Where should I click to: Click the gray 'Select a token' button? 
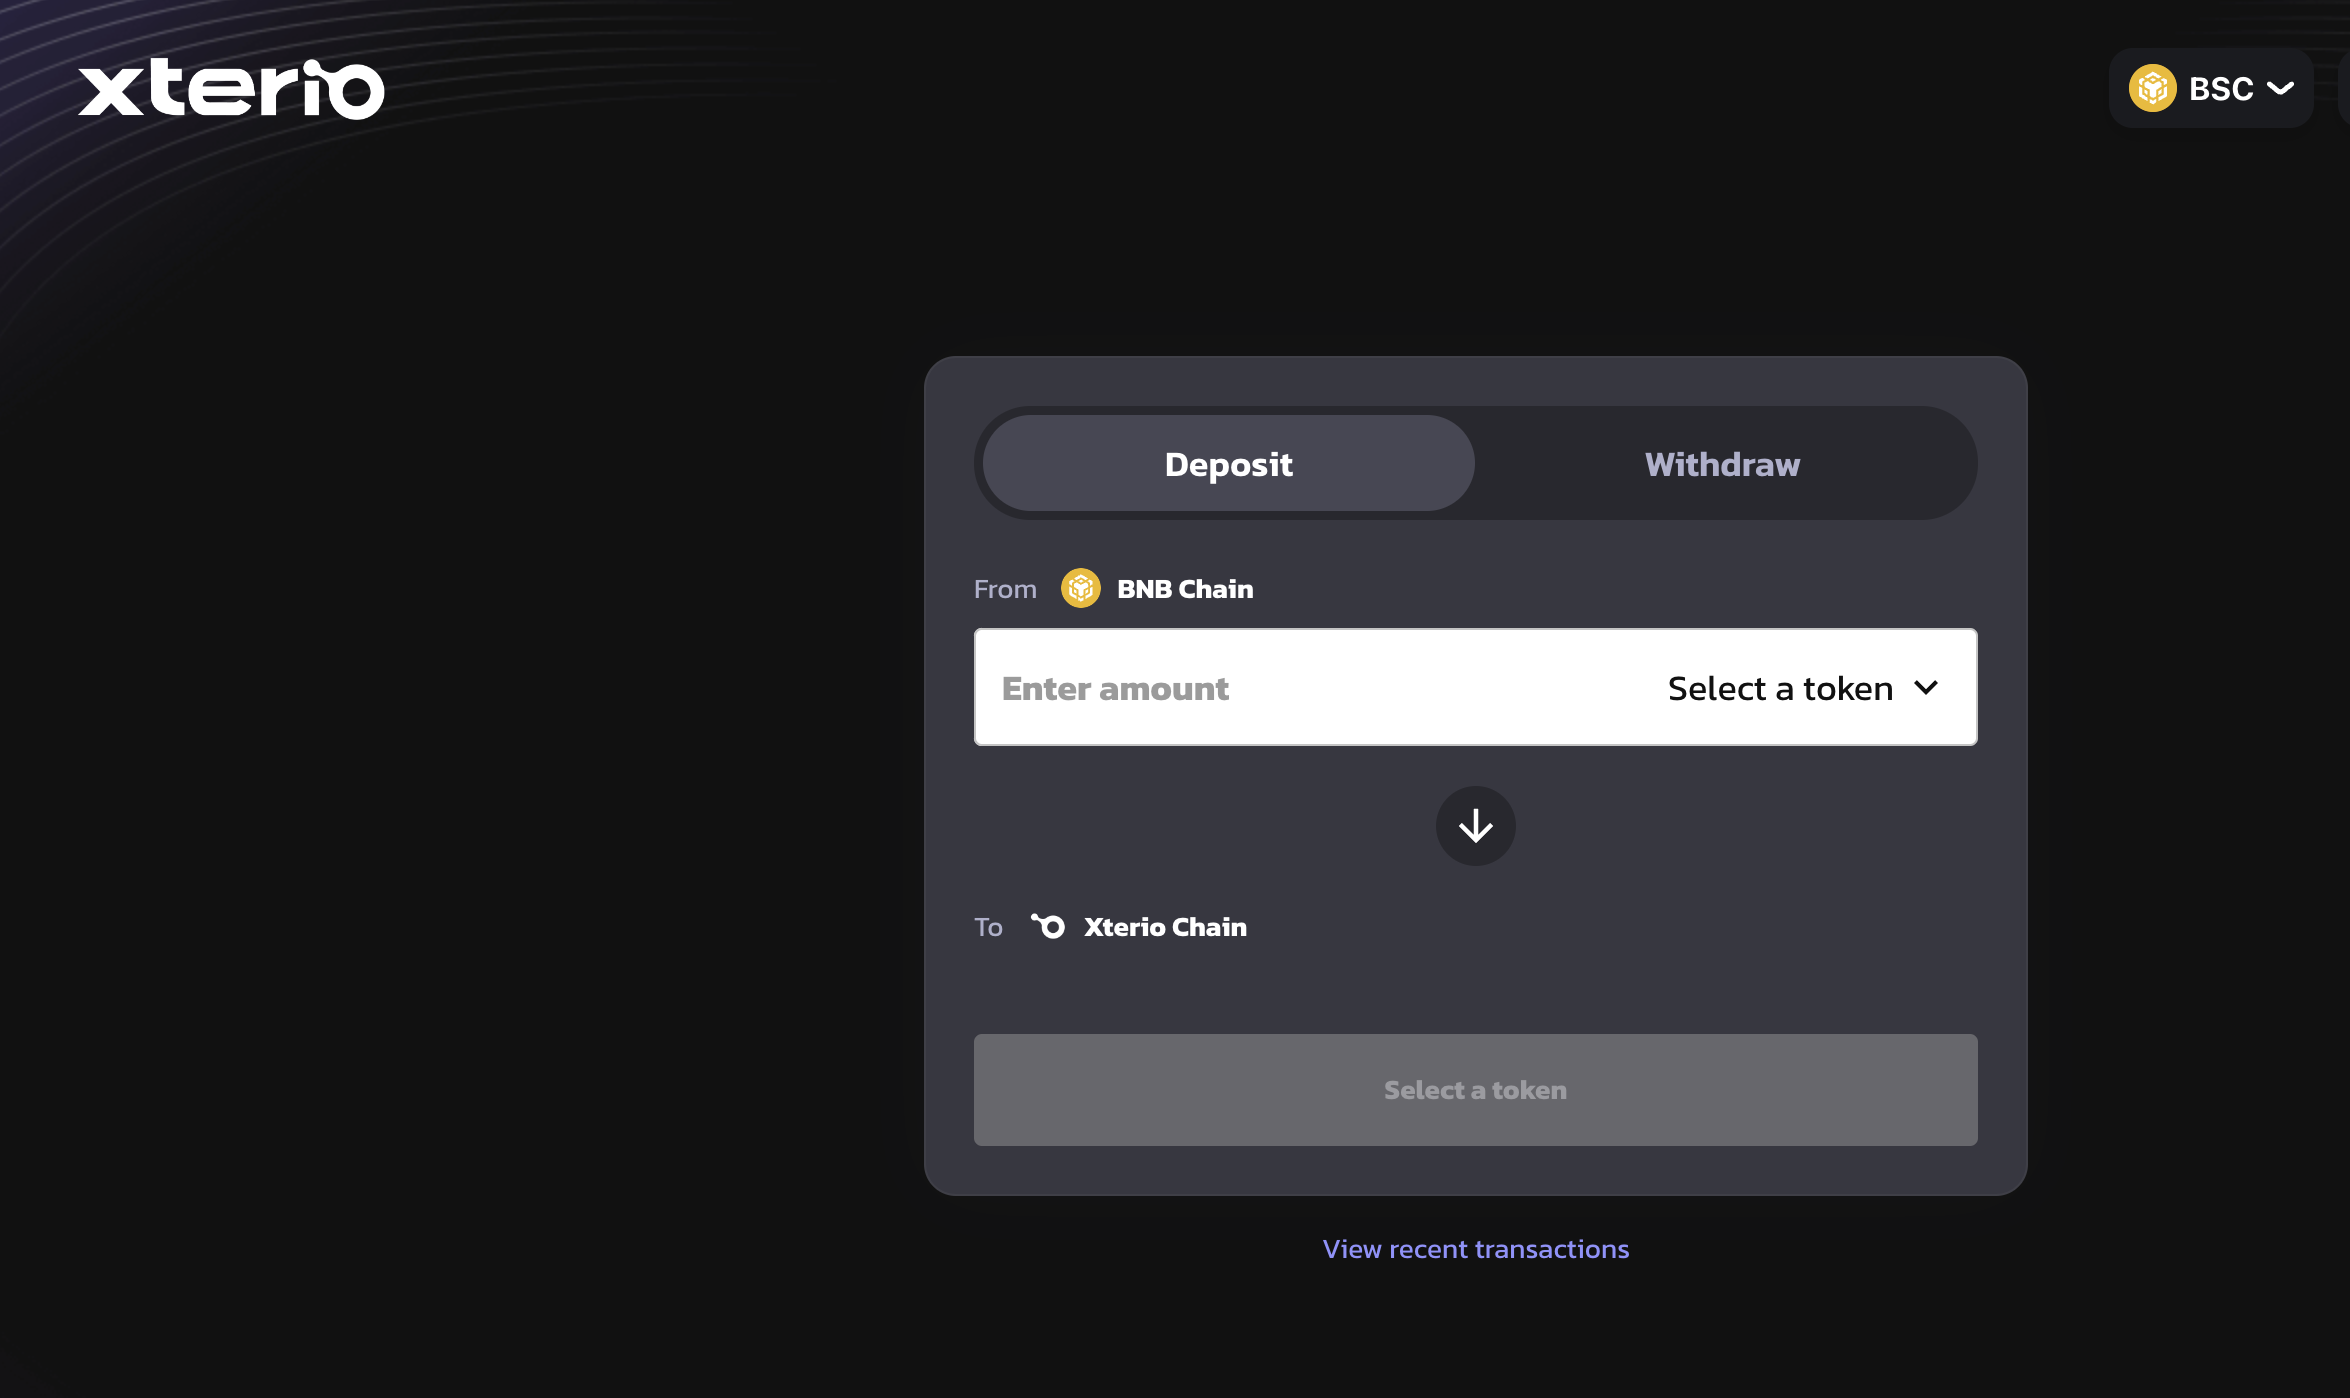(x=1475, y=1090)
